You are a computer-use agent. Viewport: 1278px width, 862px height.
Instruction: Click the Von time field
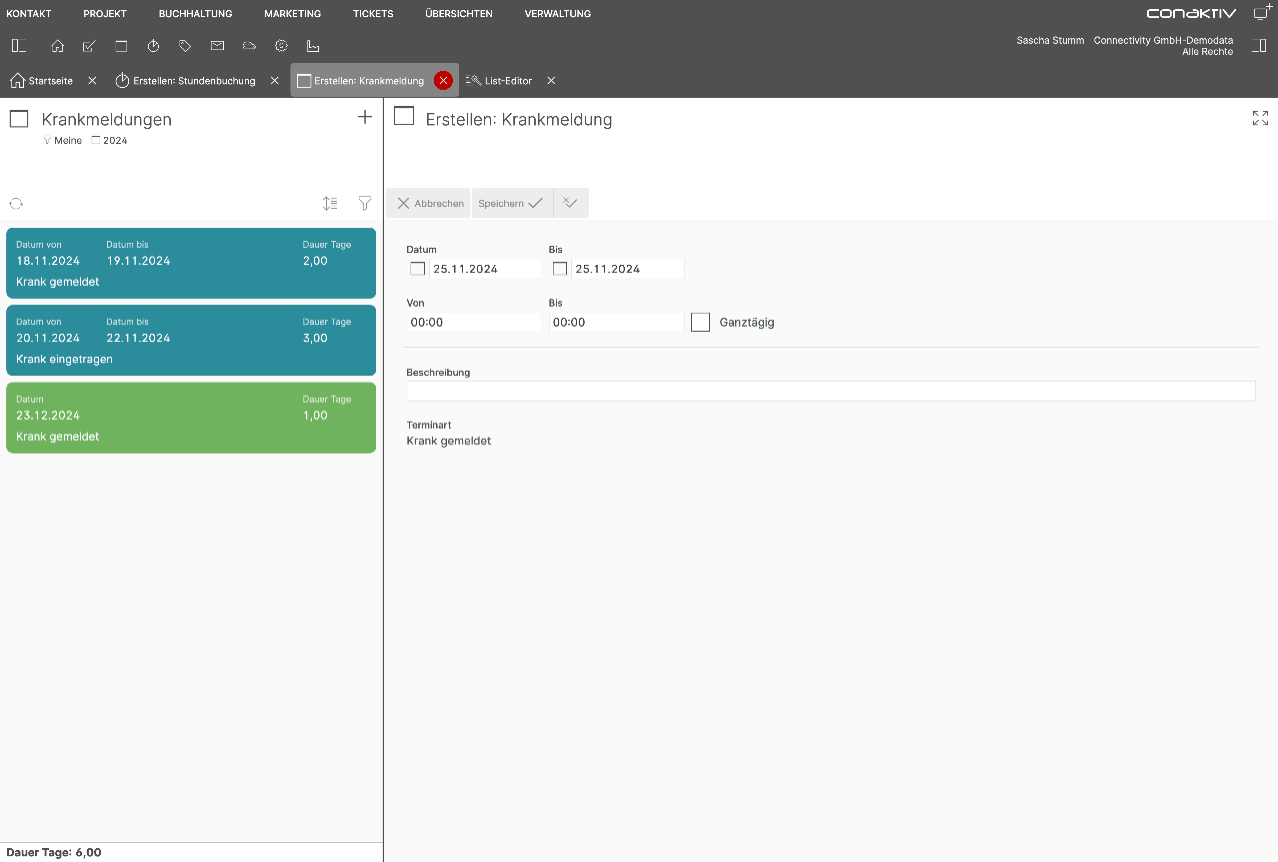pos(474,322)
